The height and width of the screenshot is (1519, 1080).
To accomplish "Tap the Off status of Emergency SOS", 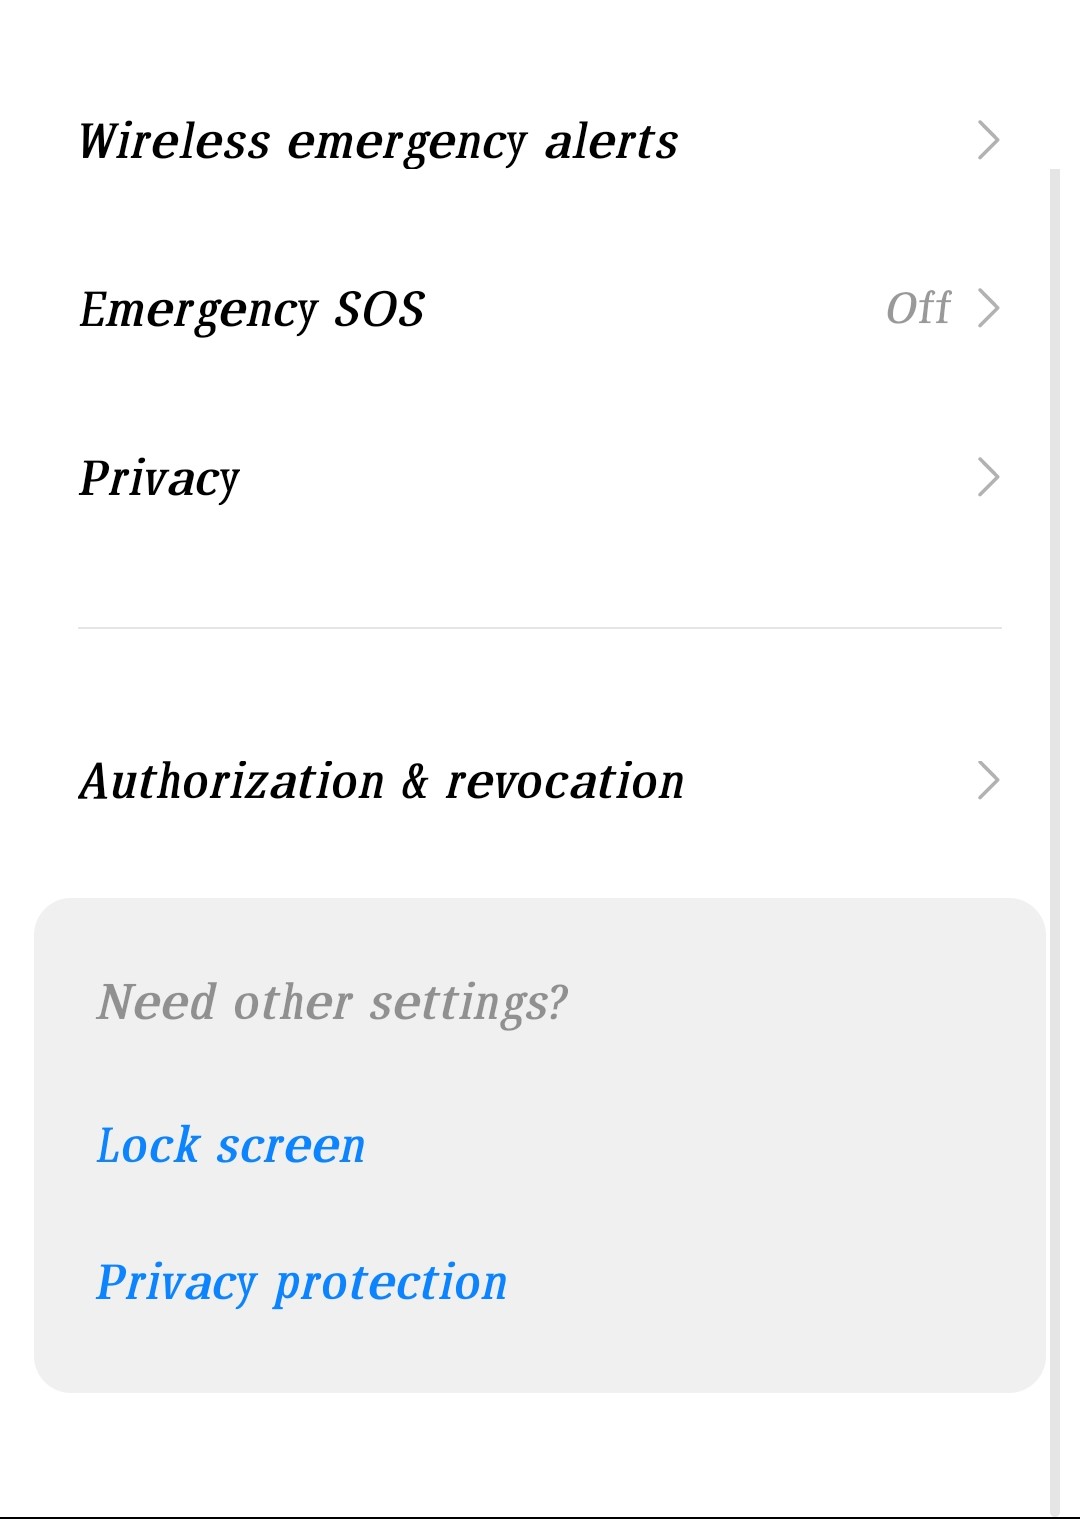I will (x=918, y=308).
